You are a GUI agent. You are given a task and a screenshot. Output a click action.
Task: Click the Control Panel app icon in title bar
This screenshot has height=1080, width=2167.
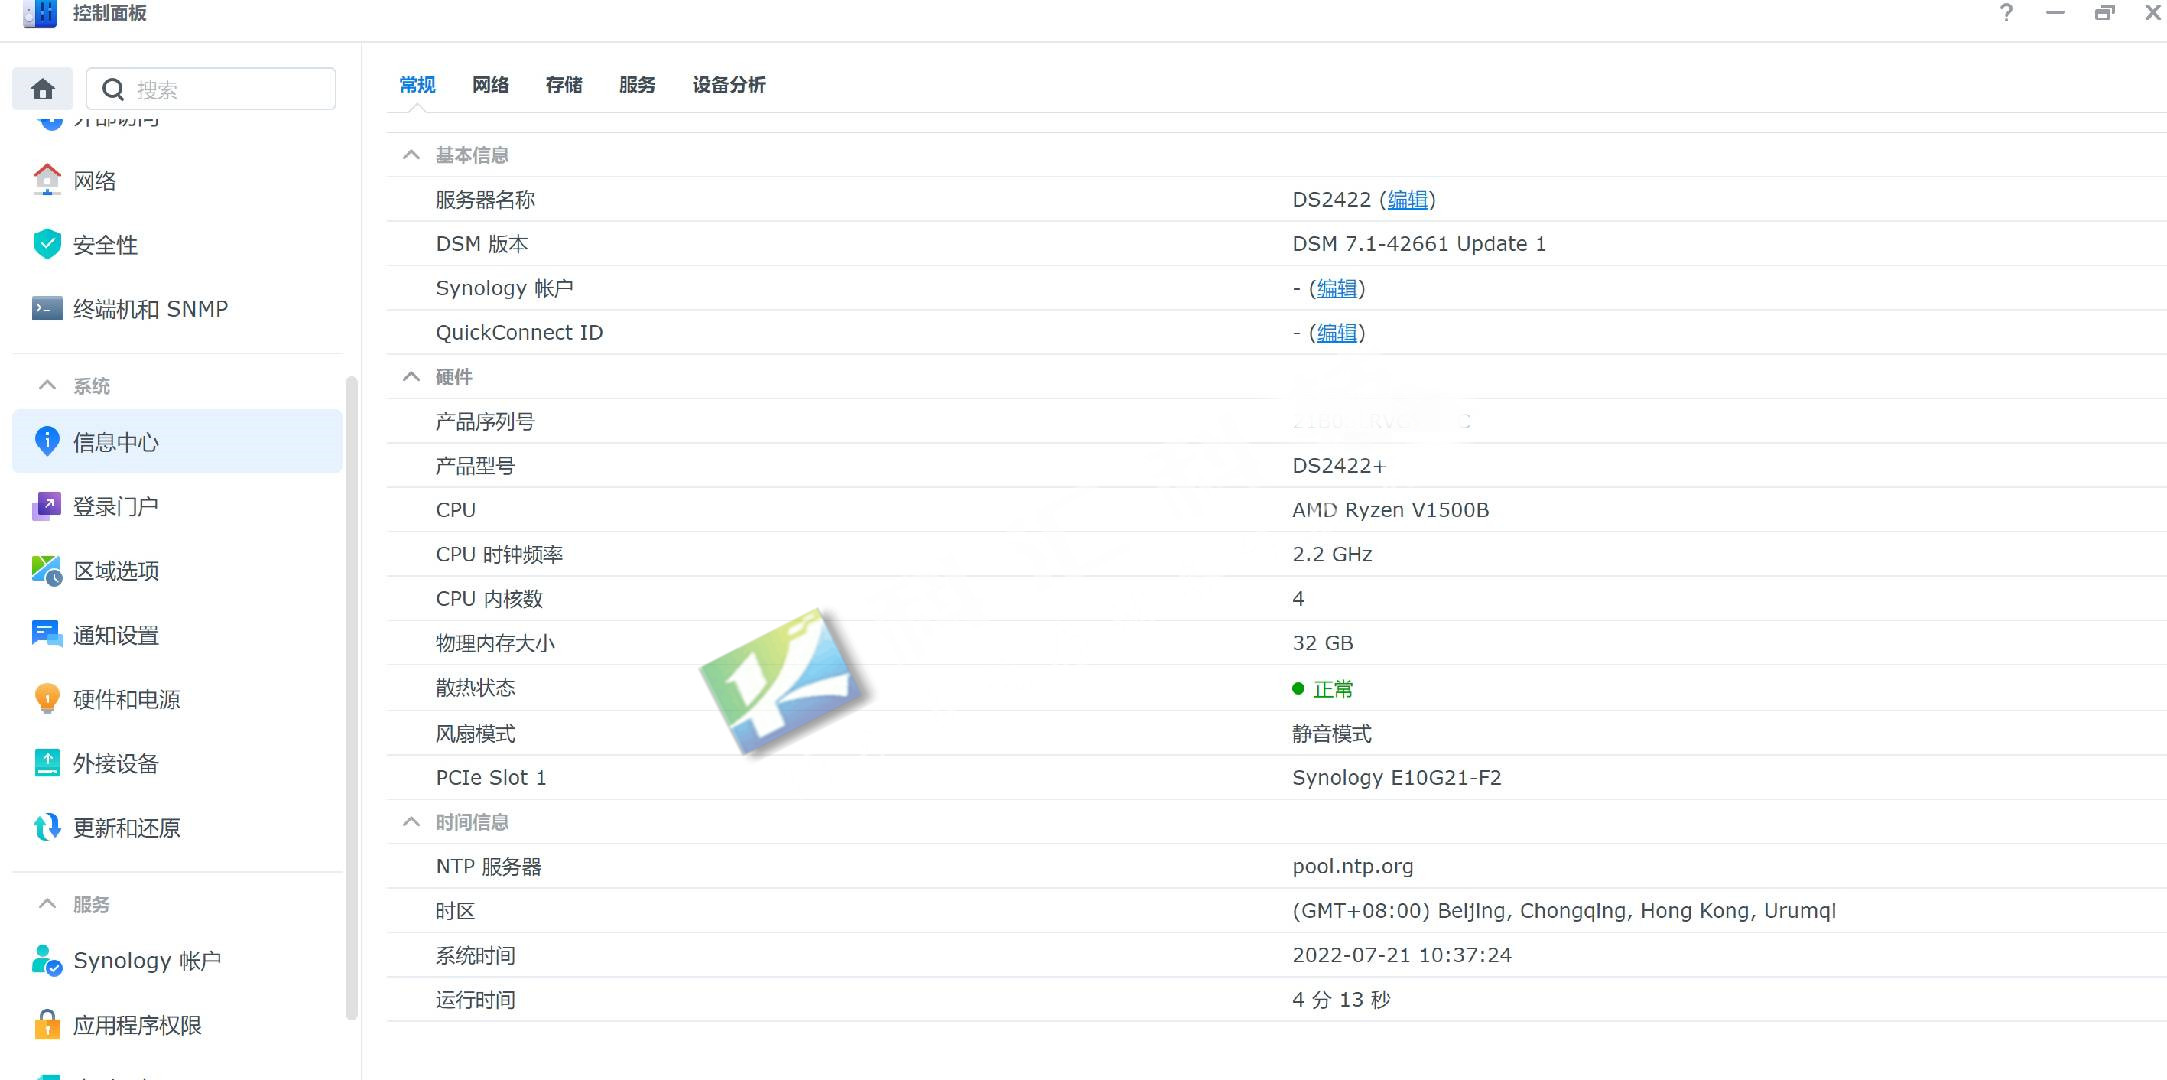[x=40, y=13]
